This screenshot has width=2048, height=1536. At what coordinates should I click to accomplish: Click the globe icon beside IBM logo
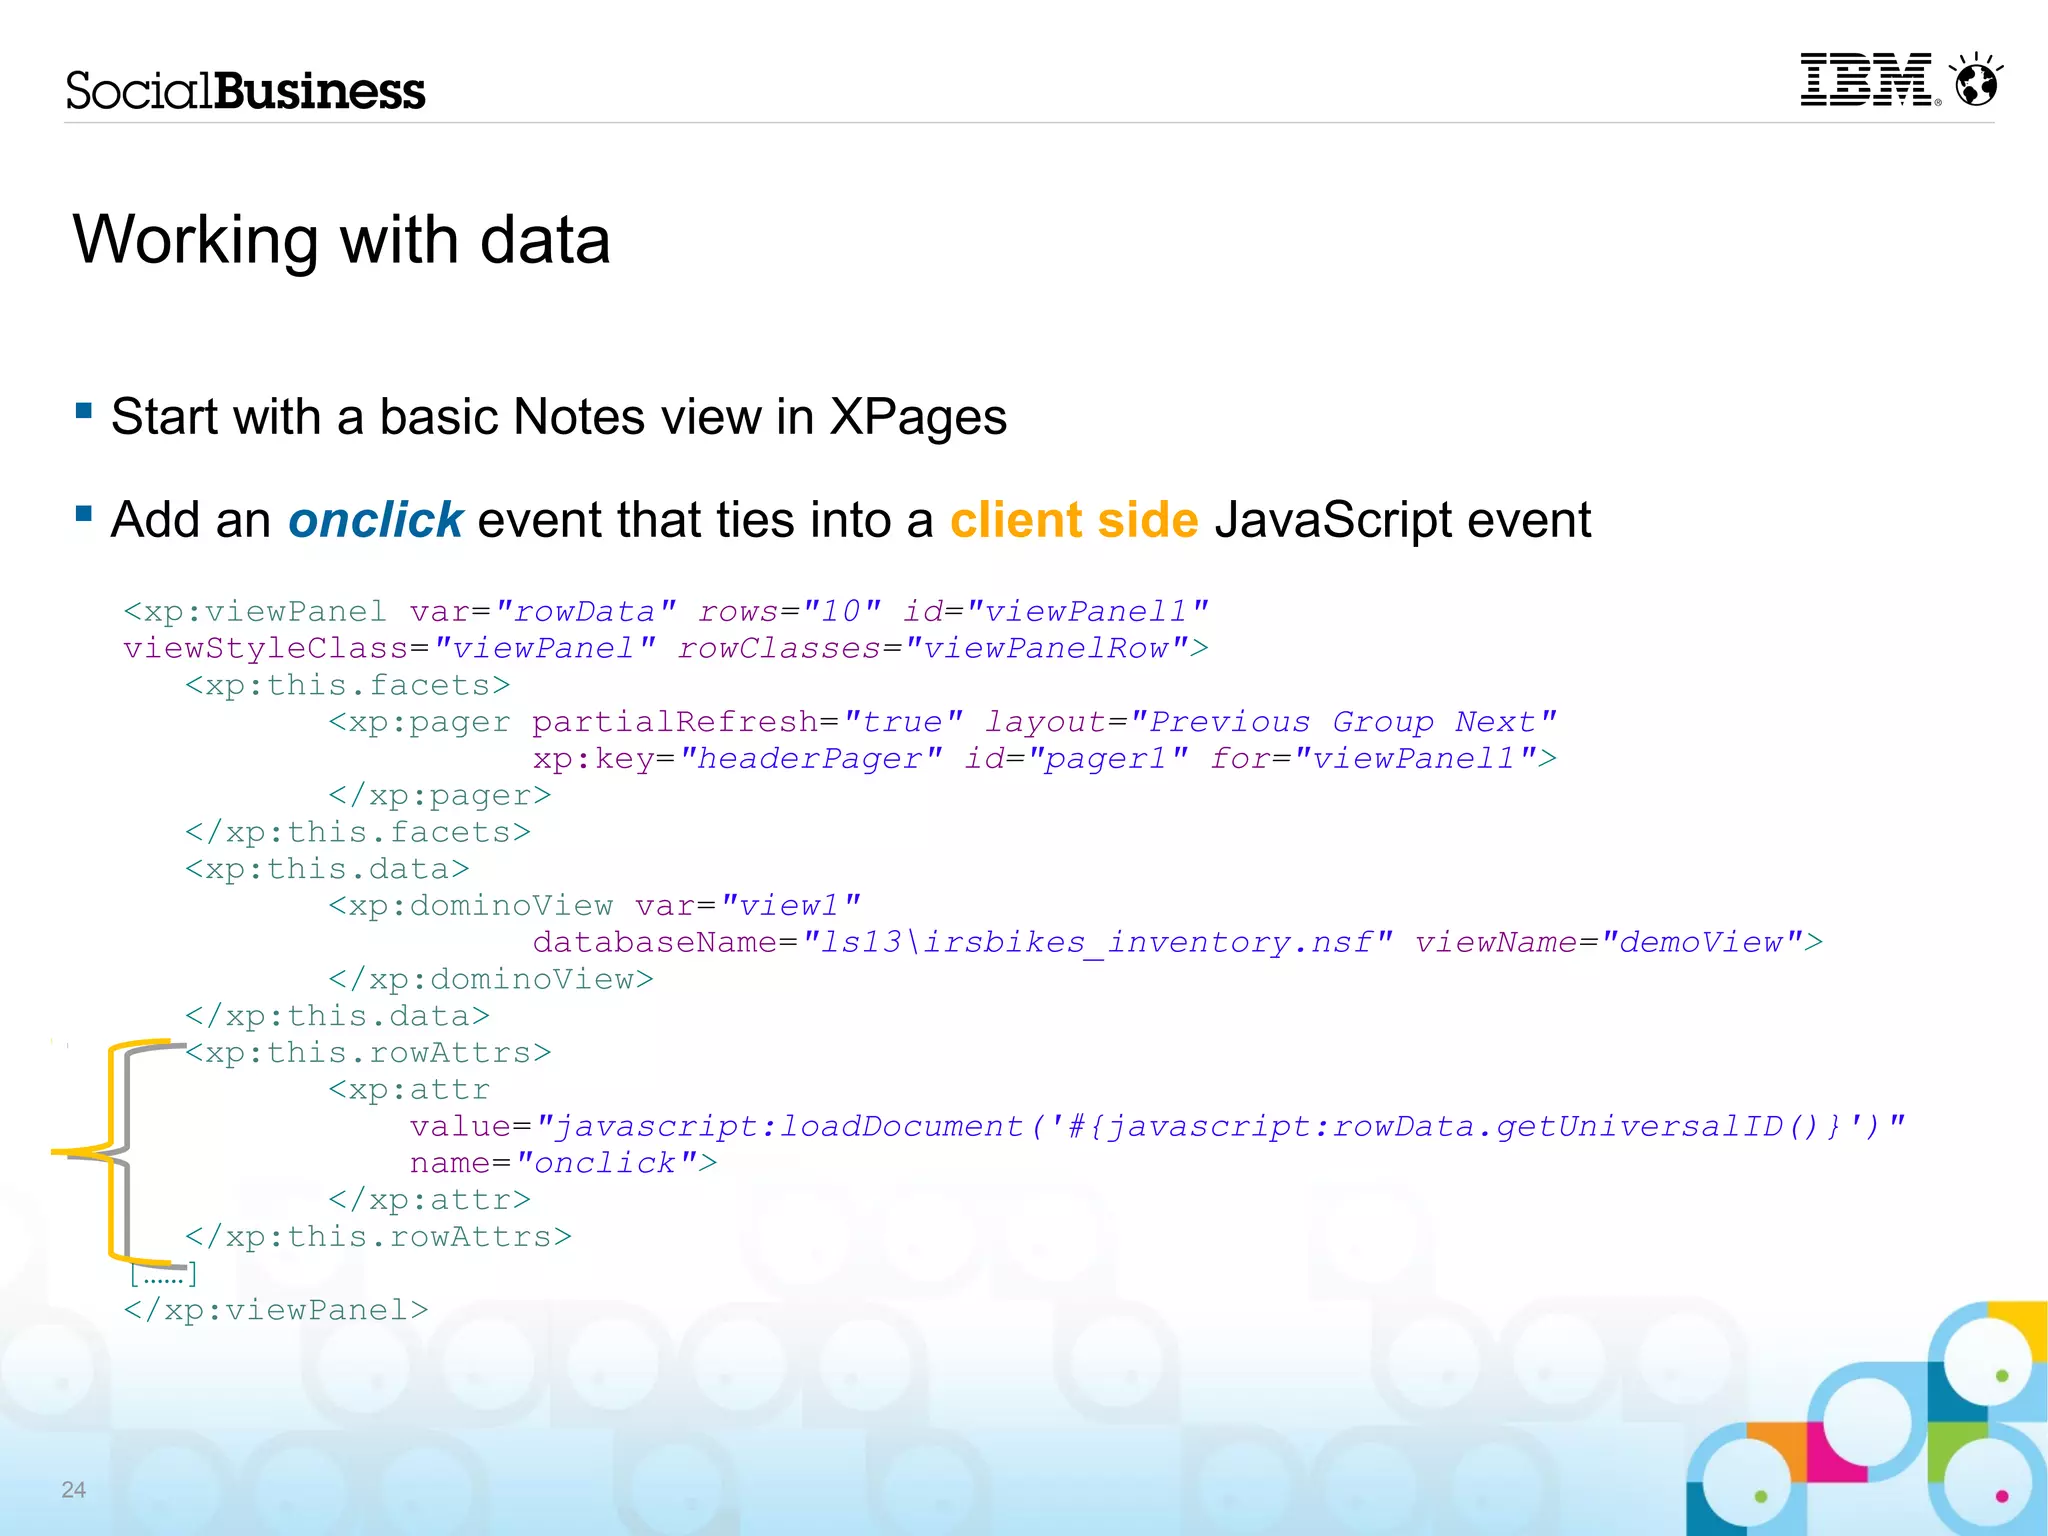(1976, 79)
